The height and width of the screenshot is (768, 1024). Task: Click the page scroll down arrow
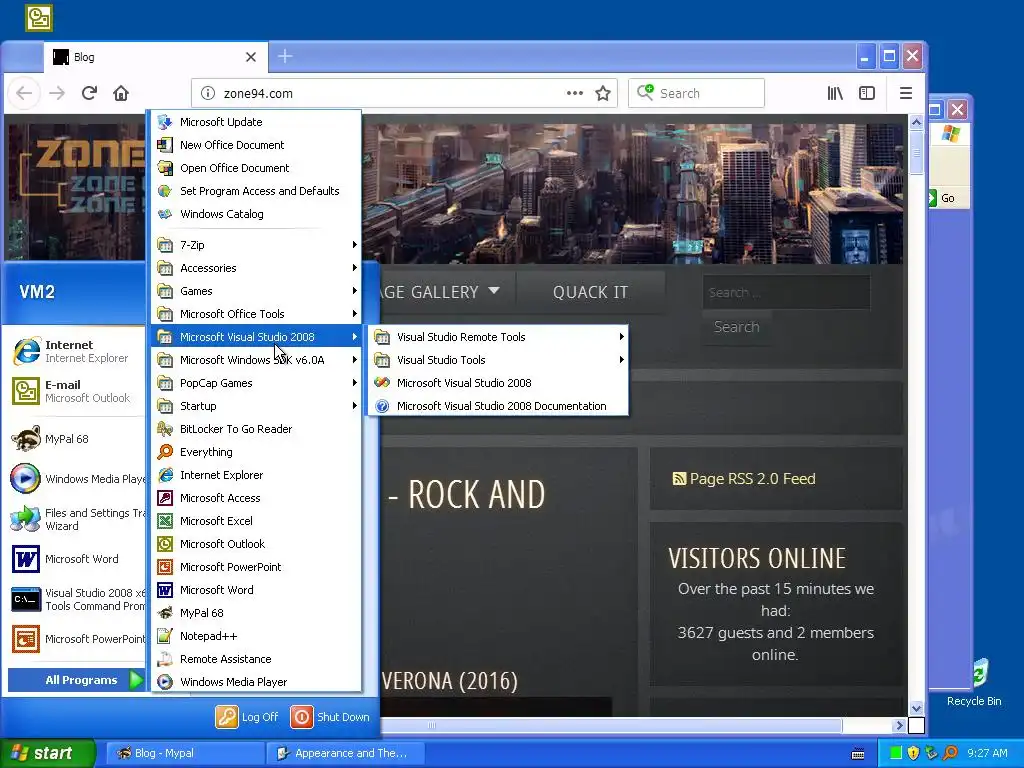(916, 709)
